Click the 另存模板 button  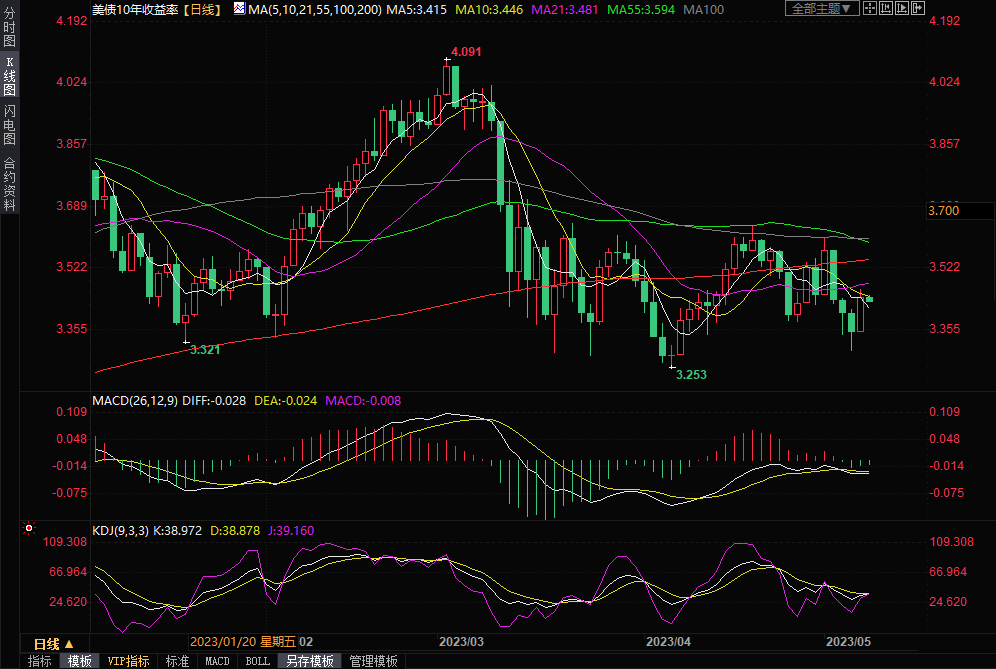click(x=309, y=661)
